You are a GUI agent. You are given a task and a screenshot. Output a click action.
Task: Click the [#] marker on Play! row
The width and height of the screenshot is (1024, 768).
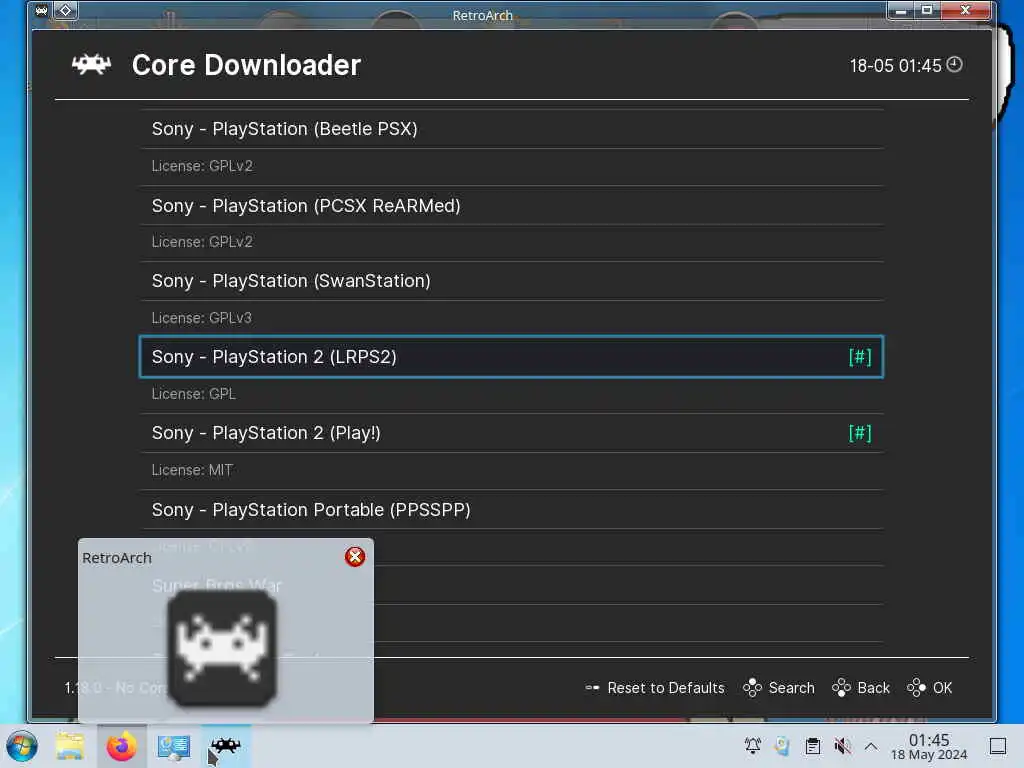(x=859, y=433)
